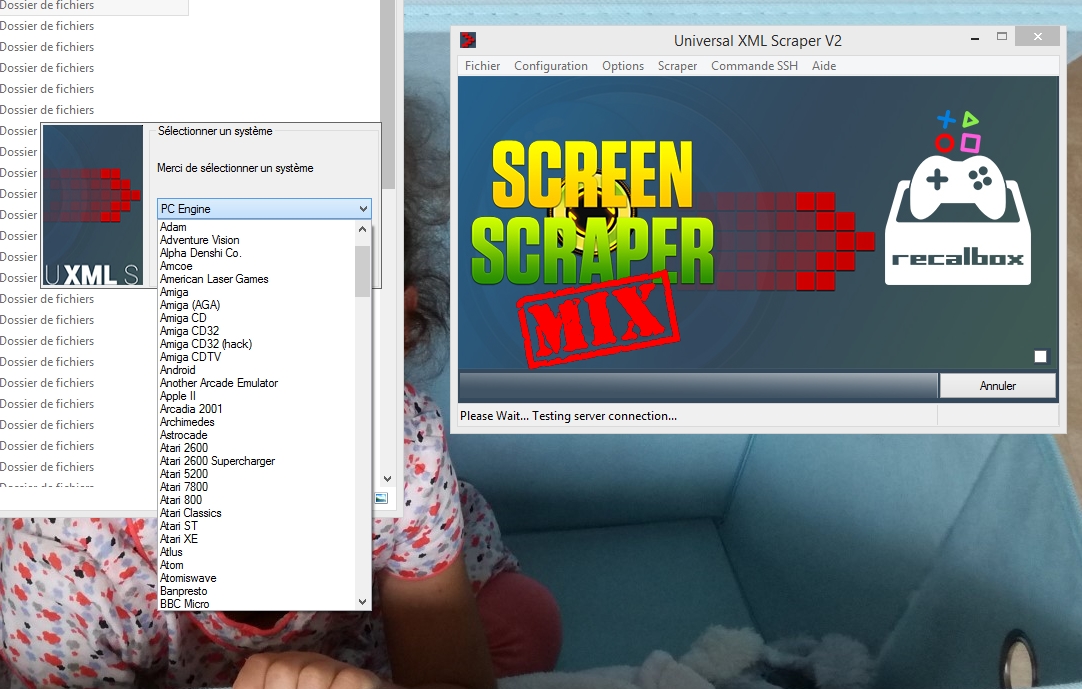Click the recalbox controller logo
1082x689 pixels.
tap(958, 199)
